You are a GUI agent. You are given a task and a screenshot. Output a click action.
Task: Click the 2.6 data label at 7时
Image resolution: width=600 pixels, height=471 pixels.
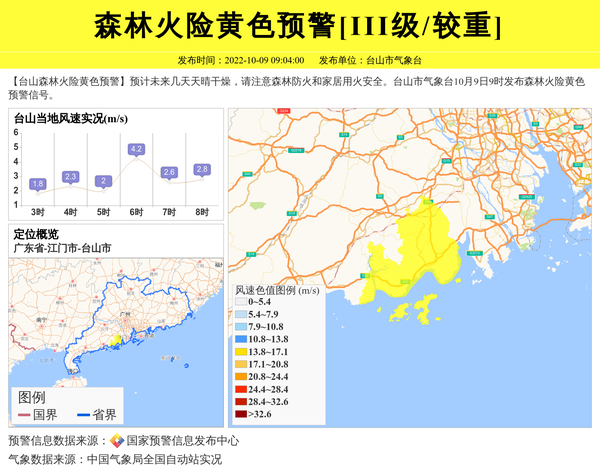point(169,173)
